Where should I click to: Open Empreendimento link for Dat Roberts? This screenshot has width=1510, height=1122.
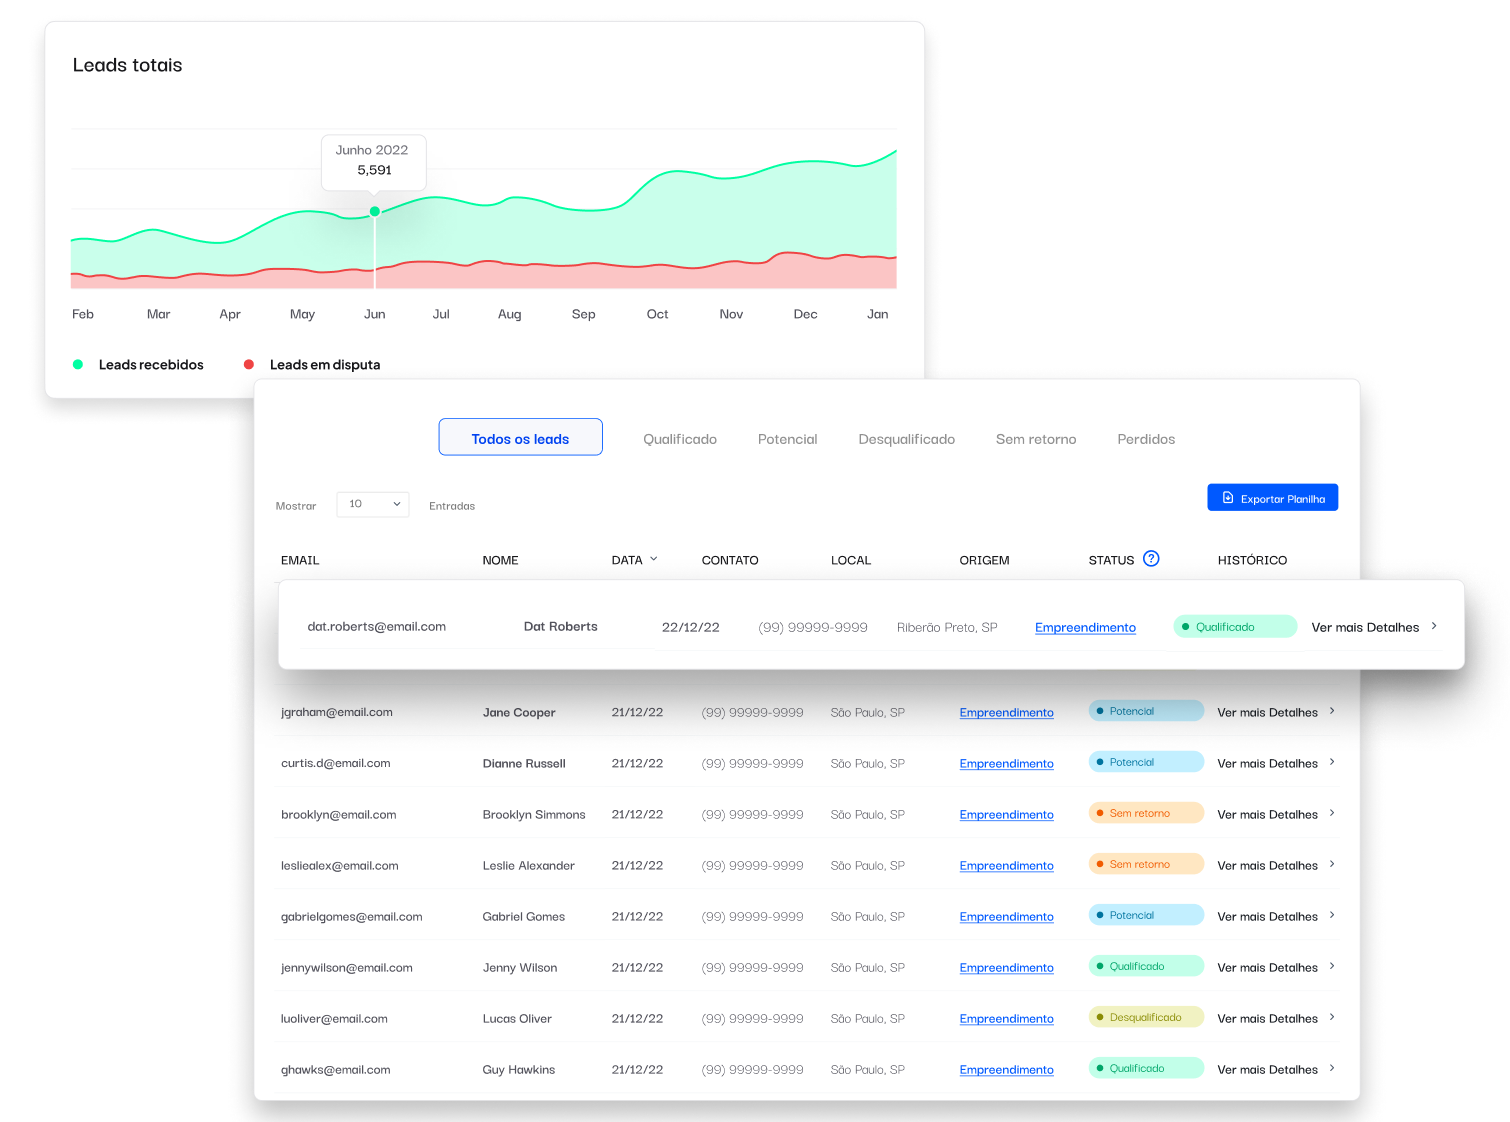[x=1085, y=628]
